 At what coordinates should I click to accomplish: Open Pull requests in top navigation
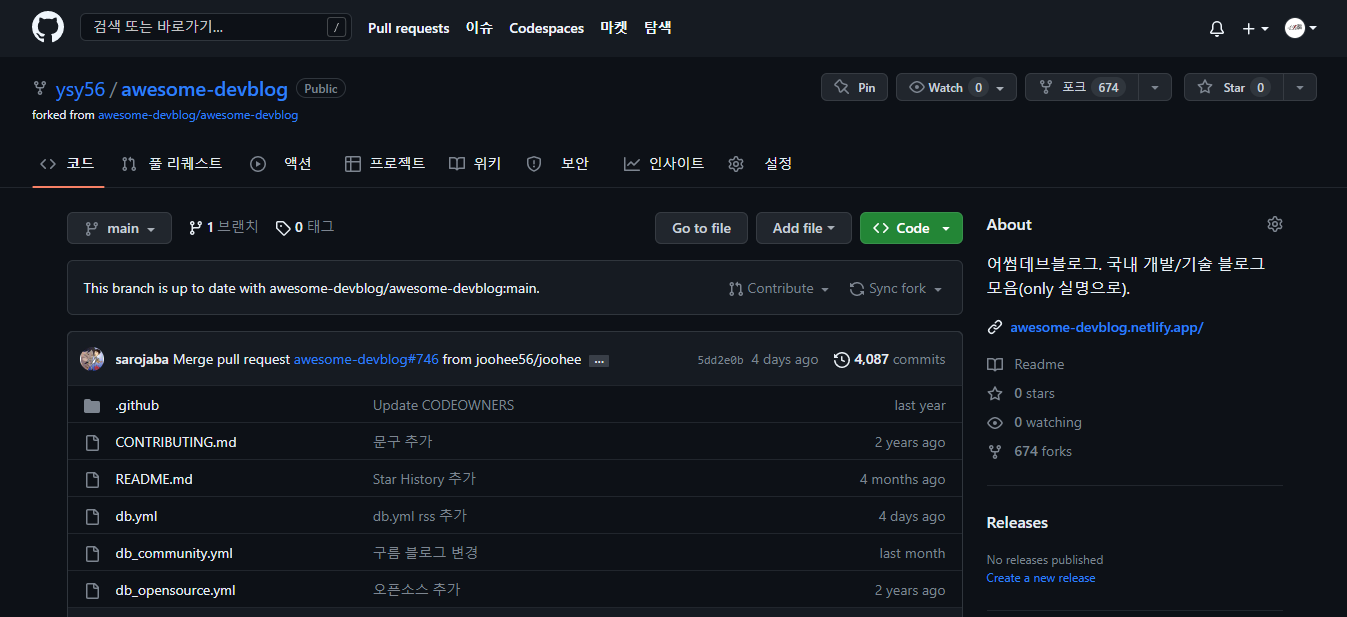click(409, 28)
